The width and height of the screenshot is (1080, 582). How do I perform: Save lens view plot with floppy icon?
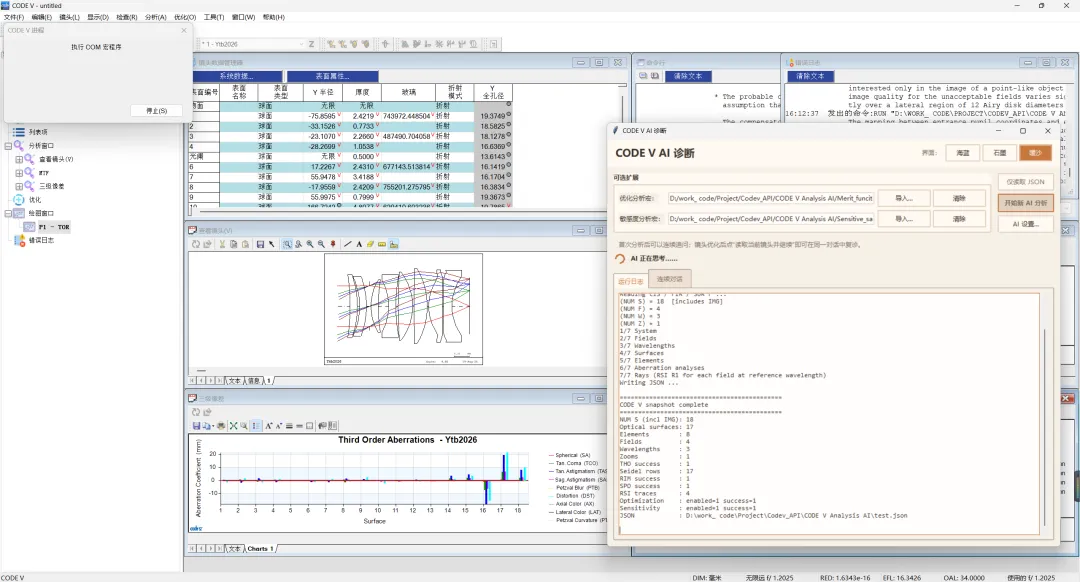(x=260, y=245)
